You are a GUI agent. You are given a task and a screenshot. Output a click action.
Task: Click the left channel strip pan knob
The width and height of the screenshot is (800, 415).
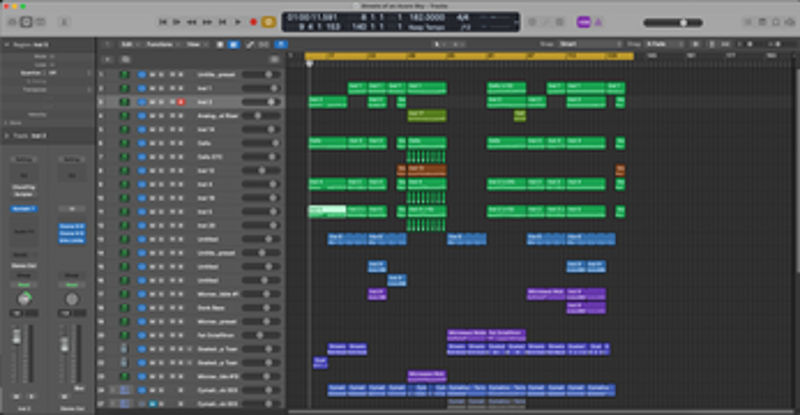[24, 299]
